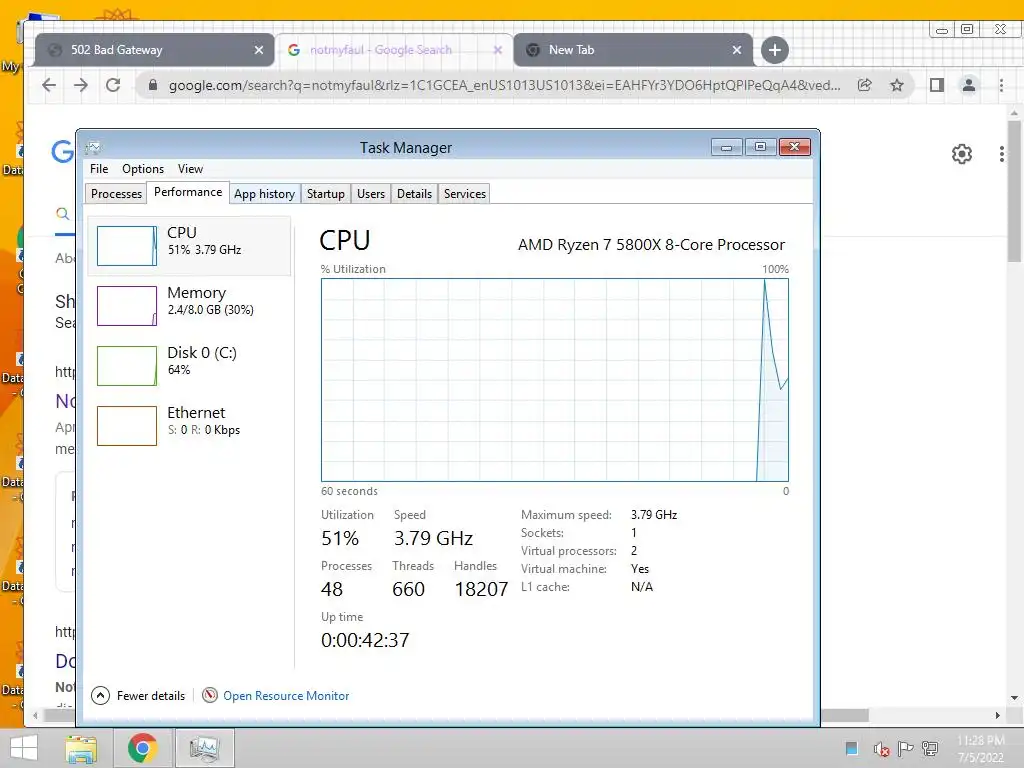This screenshot has width=1024, height=768.
Task: Select the Performance tab
Action: (x=188, y=192)
